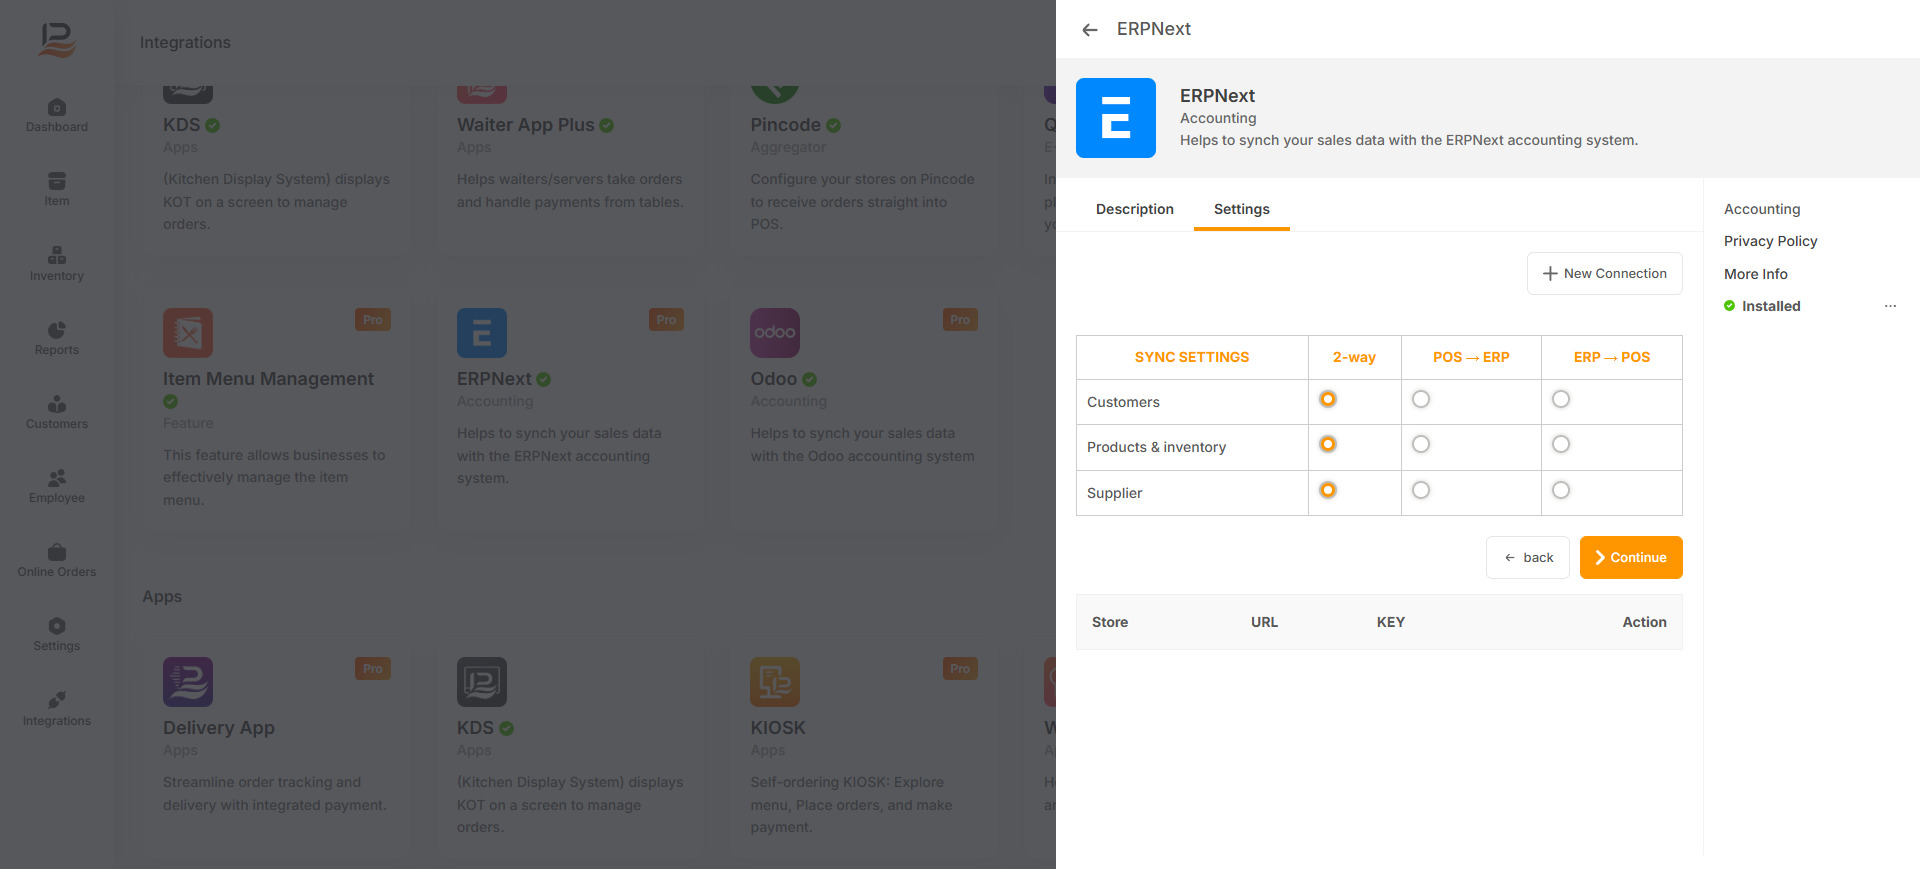Click the back arrow beside ERPNext title
The image size is (1920, 869).
click(x=1089, y=30)
